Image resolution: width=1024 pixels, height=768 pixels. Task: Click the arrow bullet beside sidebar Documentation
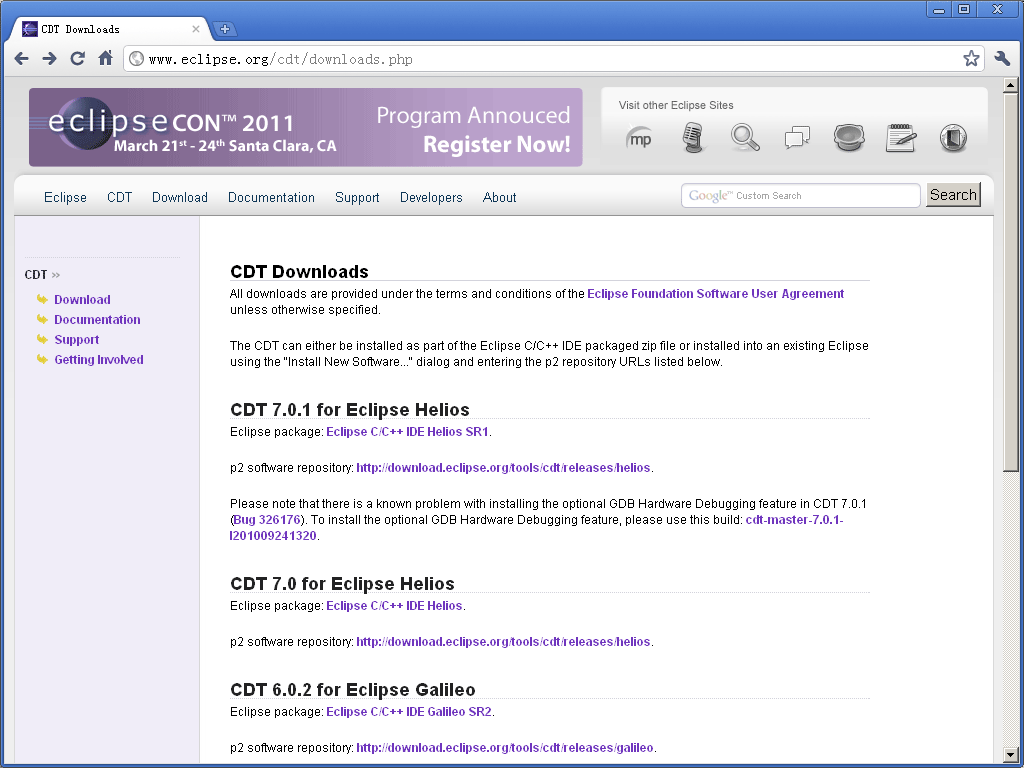(42, 319)
